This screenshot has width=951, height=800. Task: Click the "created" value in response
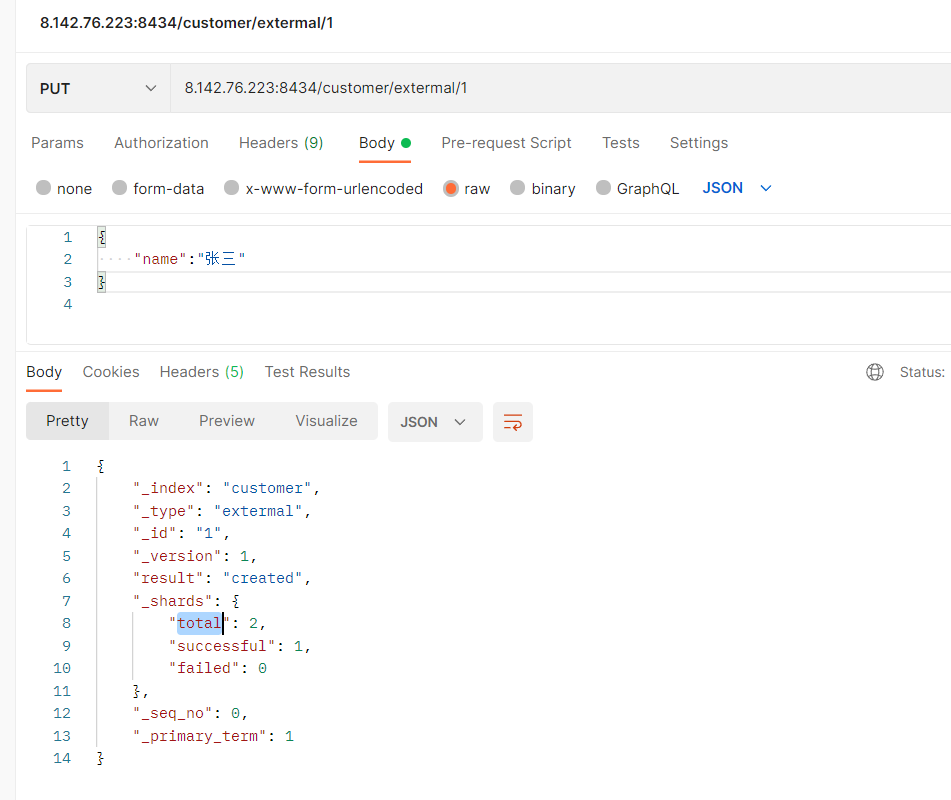click(x=263, y=578)
